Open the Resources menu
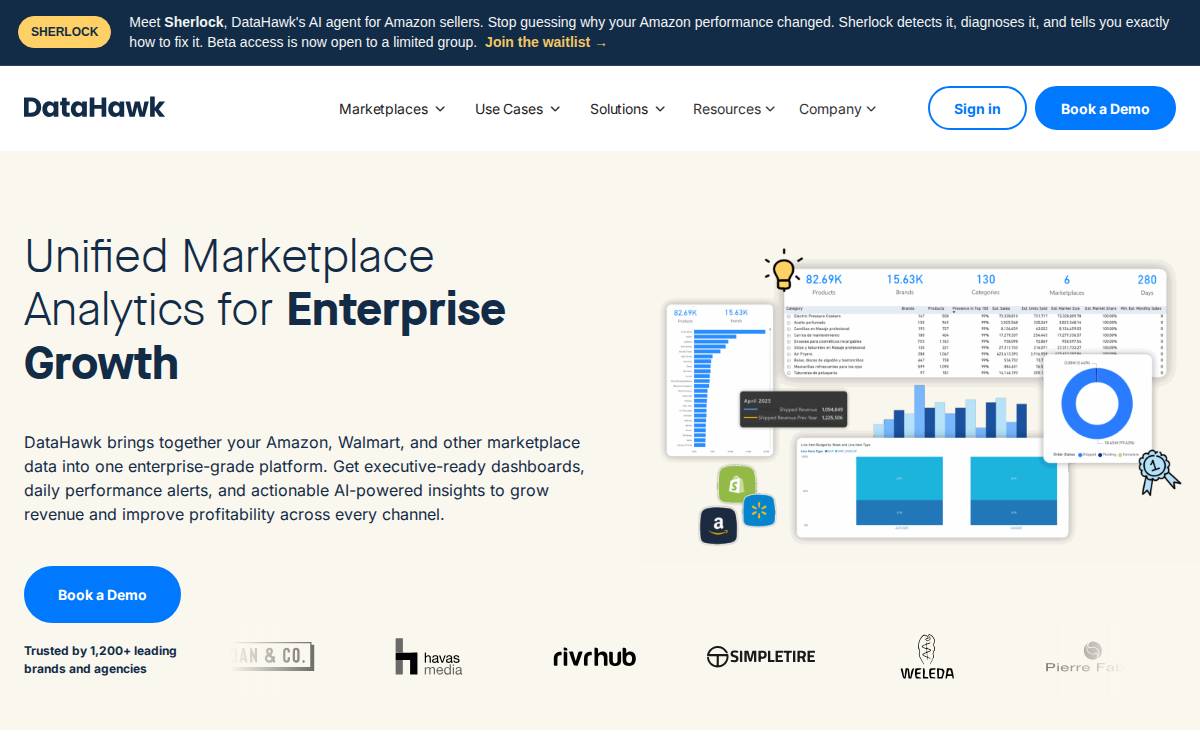 point(734,109)
